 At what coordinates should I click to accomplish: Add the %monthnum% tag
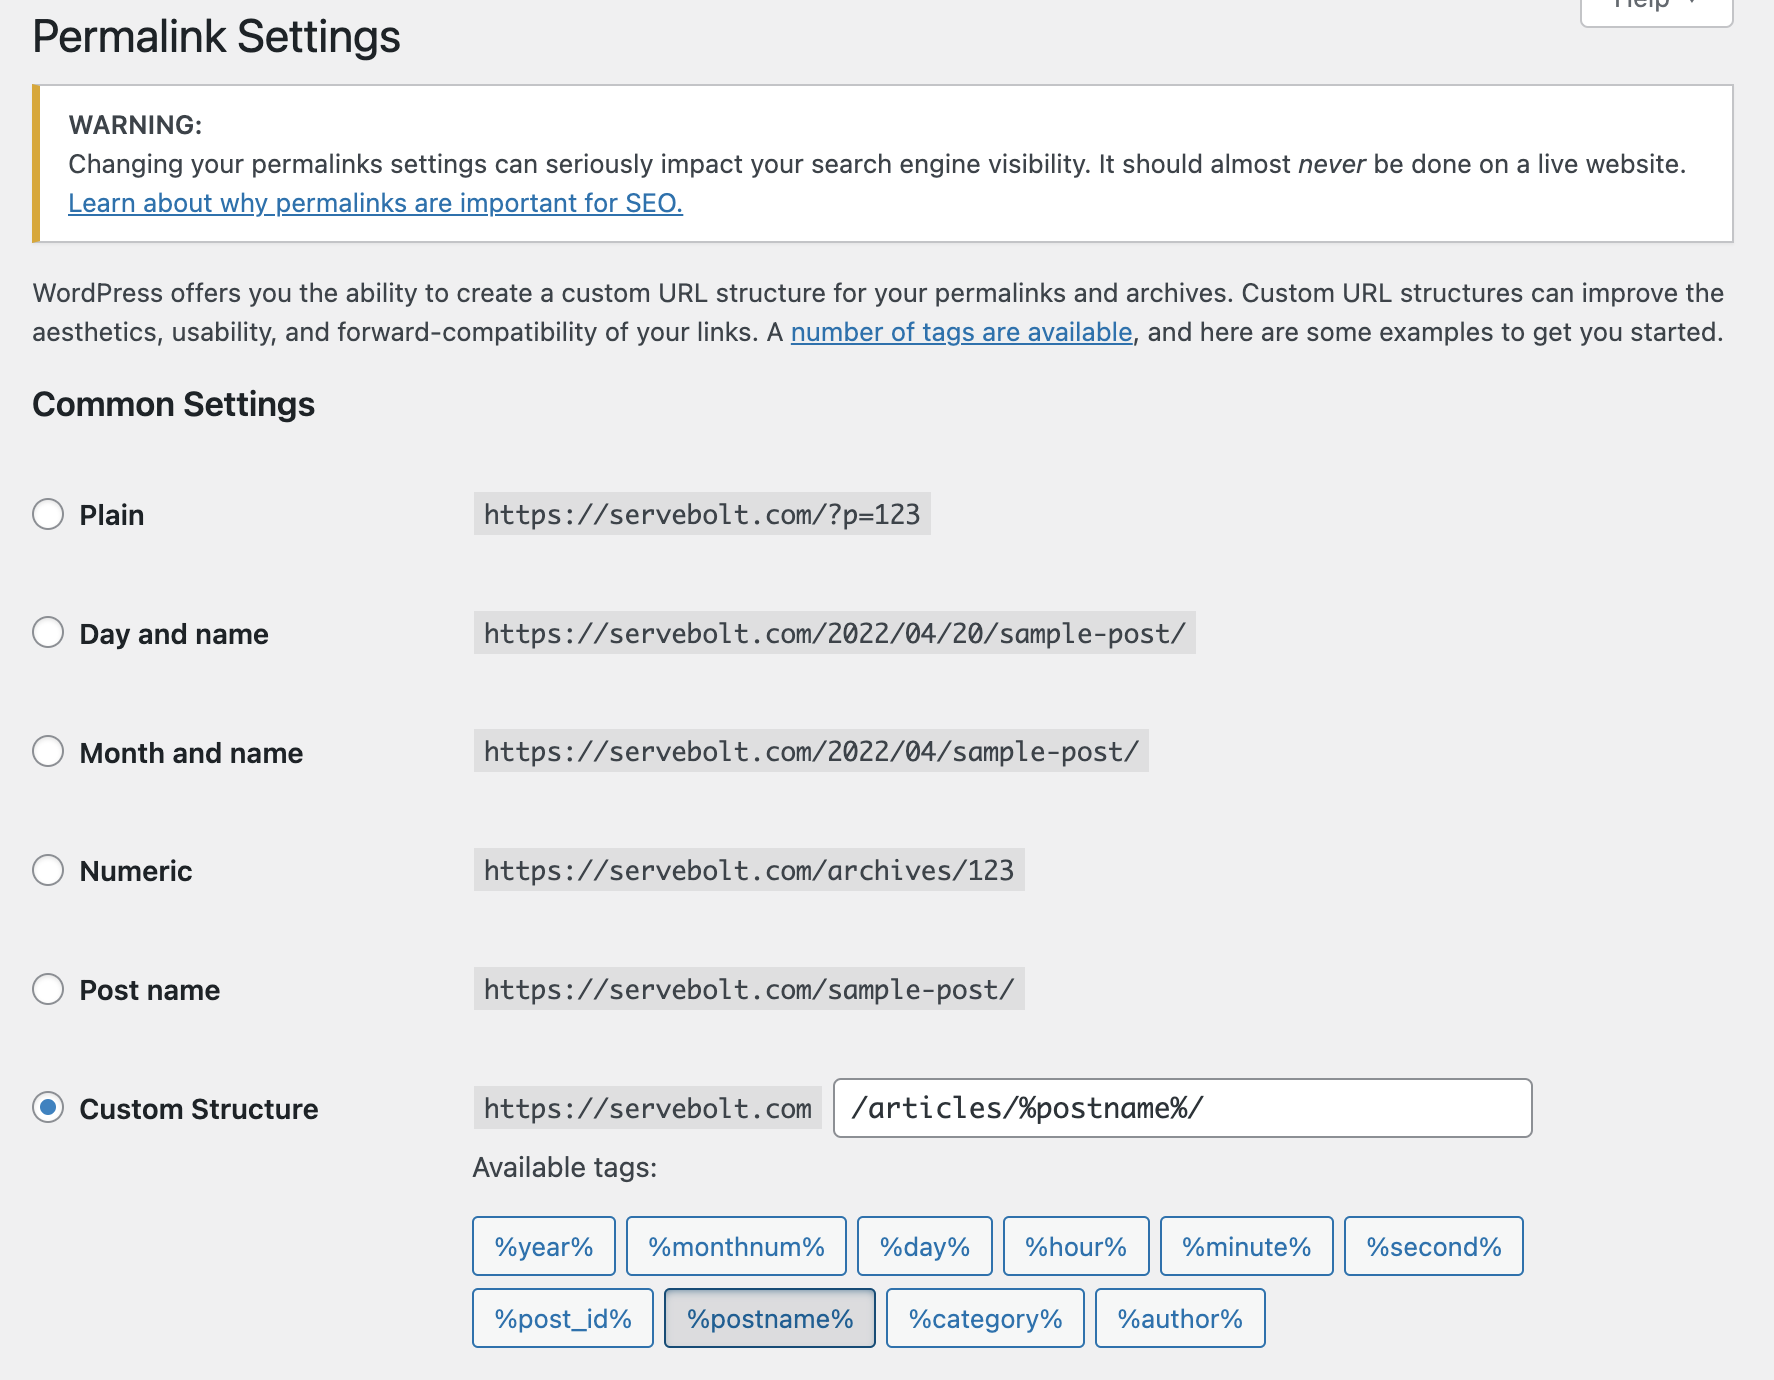pyautogui.click(x=736, y=1246)
